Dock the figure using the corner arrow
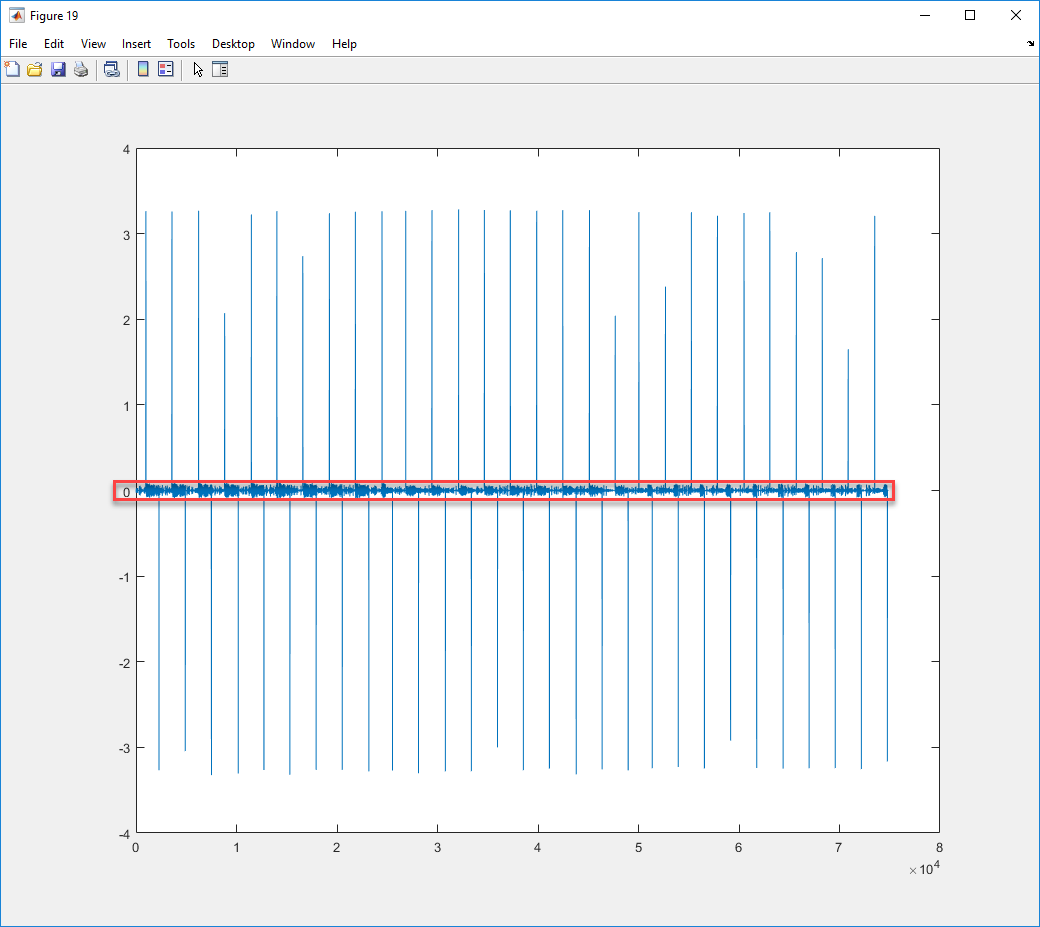Screen dimensions: 1040x927 (1030, 44)
